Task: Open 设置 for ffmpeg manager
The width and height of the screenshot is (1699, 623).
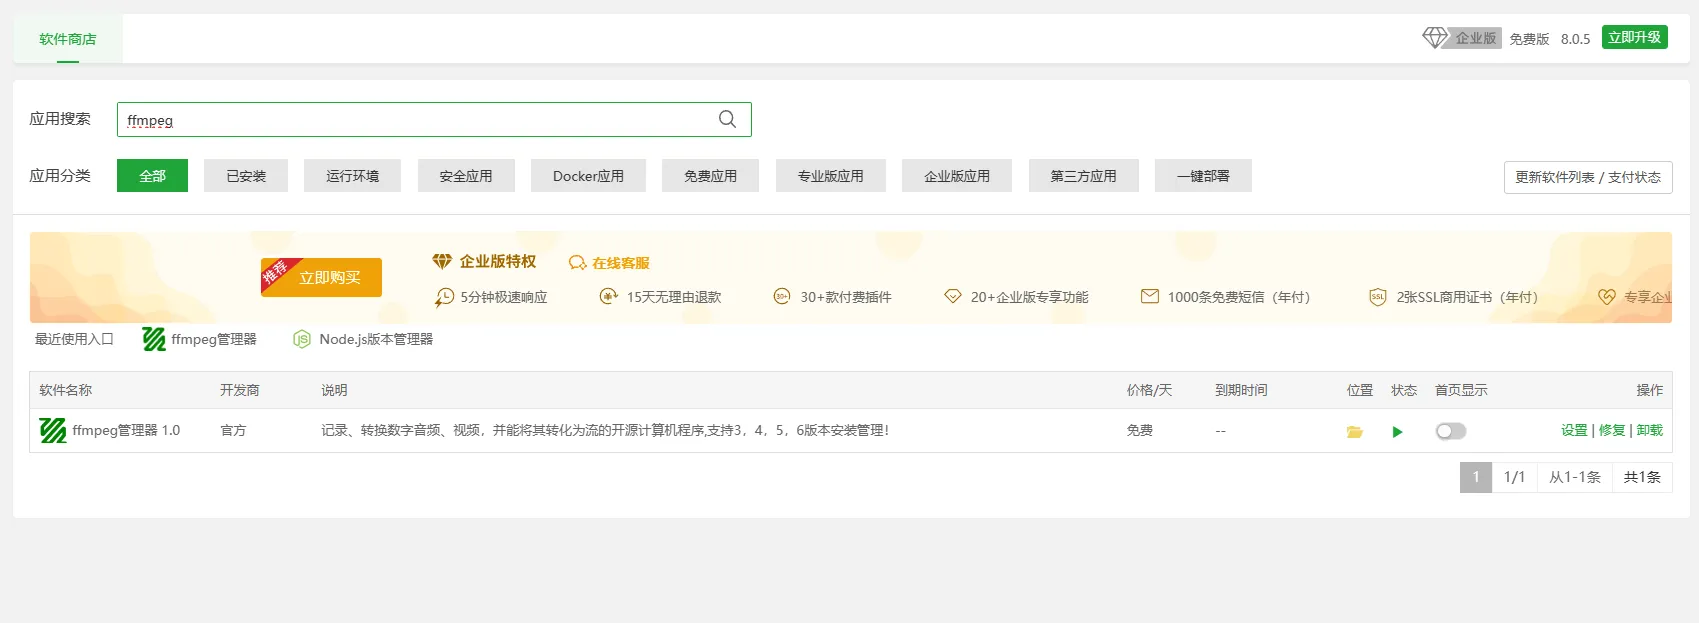Action: (1574, 430)
